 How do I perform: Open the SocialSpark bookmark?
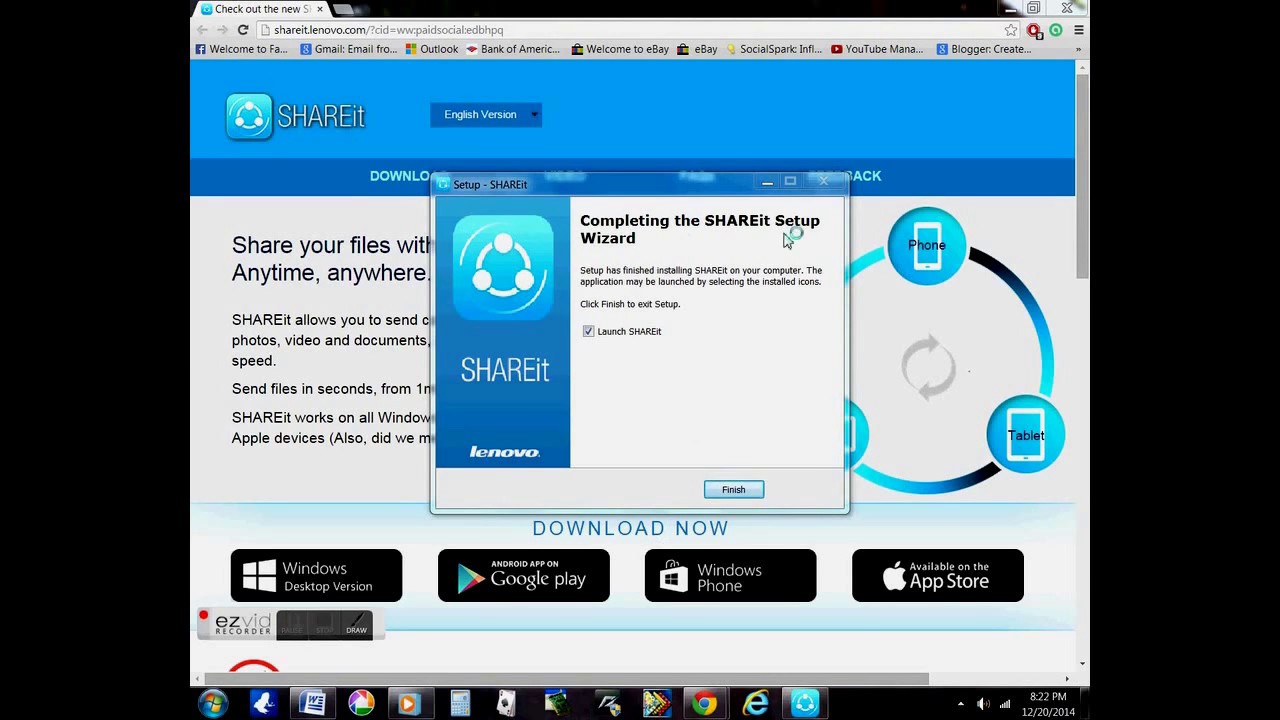tap(774, 49)
